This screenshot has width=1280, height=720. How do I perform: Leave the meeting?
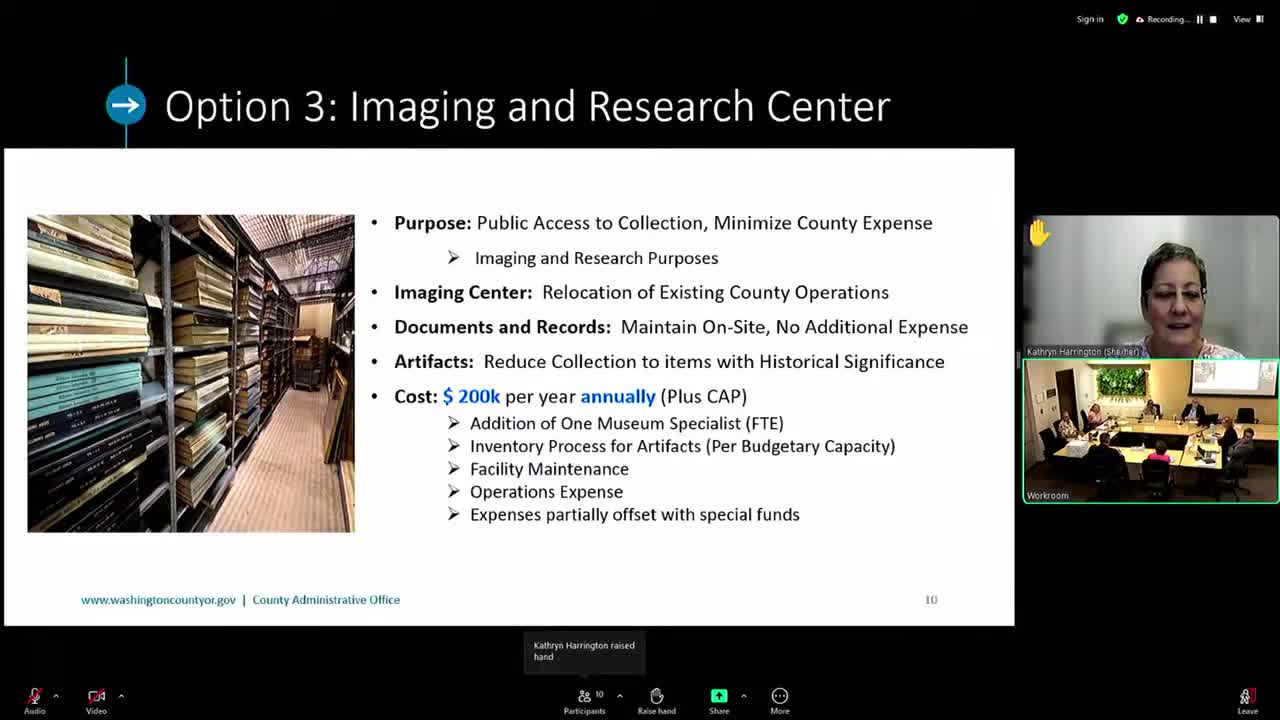pos(1246,699)
